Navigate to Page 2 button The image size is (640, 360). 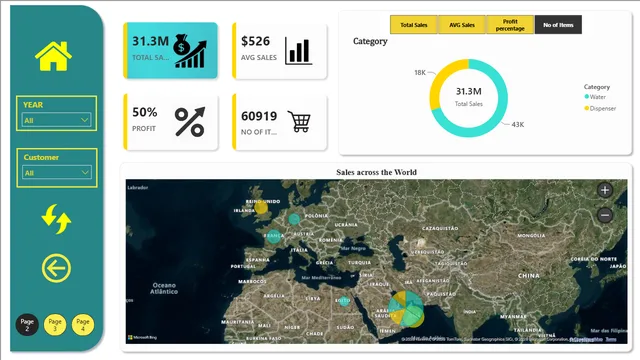pyautogui.click(x=27, y=324)
